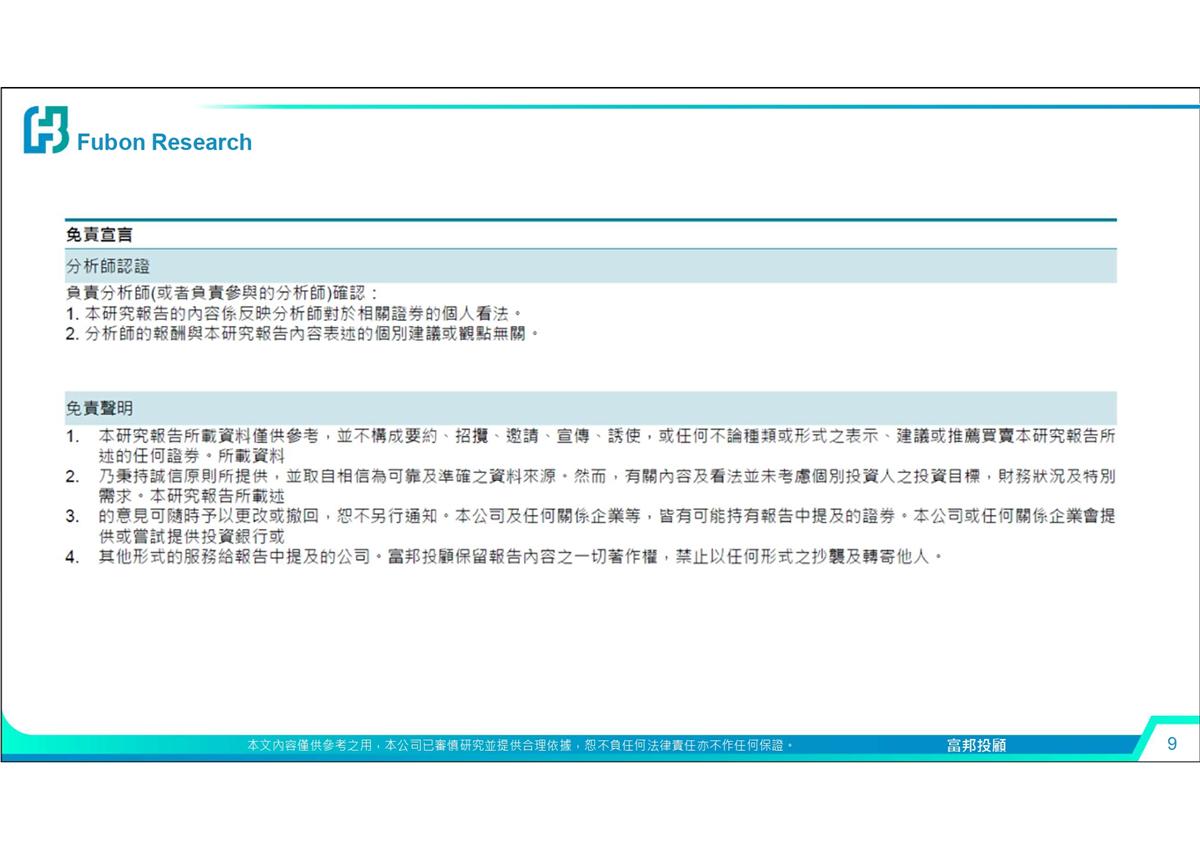Click the "分析師認證" section bar
Image resolution: width=1200 pixels, height=849 pixels.
(591, 266)
